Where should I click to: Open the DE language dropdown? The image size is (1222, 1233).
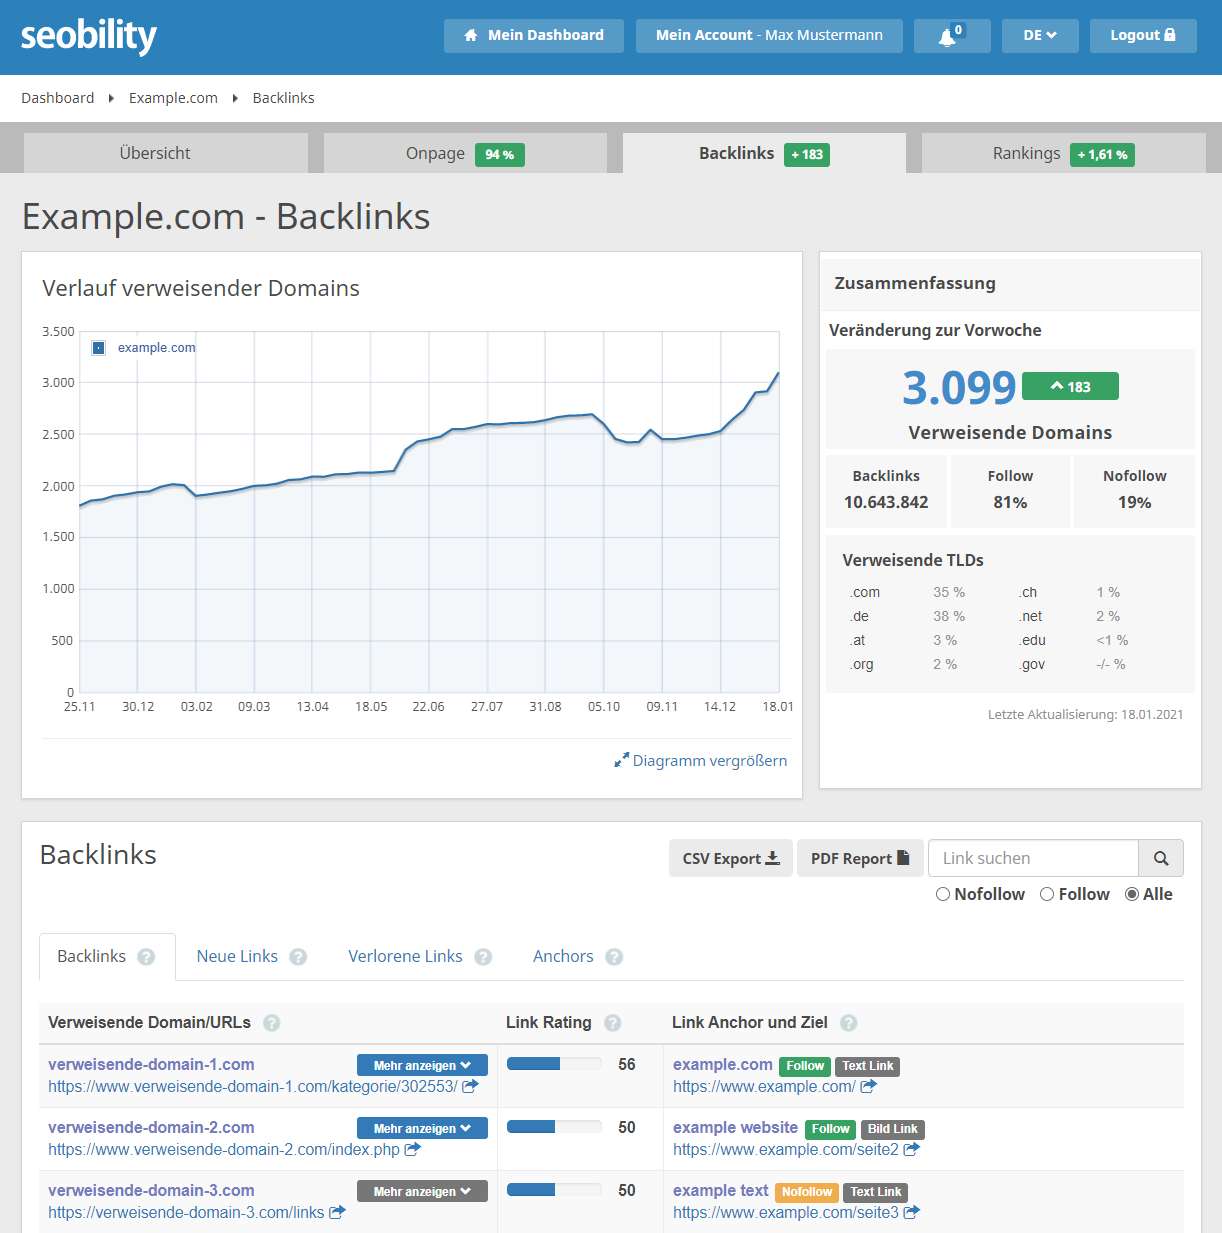pos(1039,35)
